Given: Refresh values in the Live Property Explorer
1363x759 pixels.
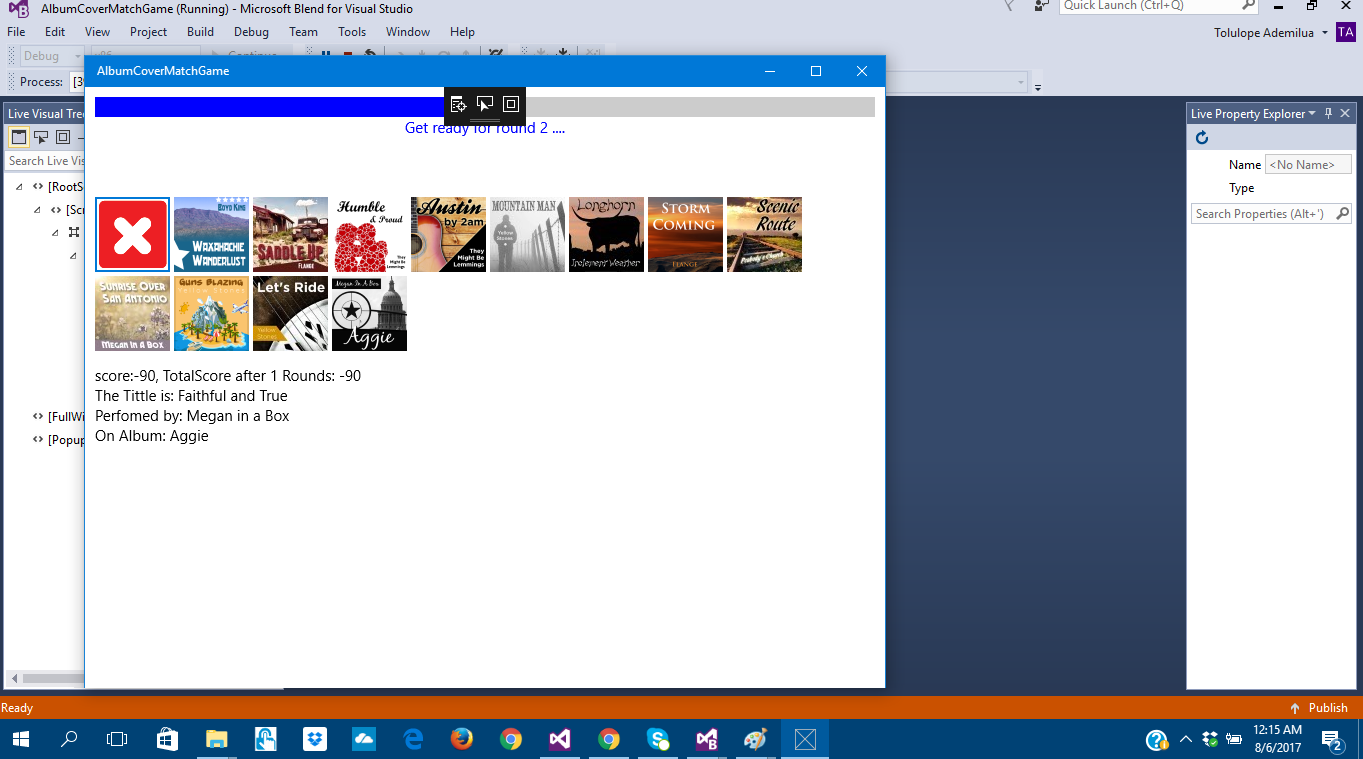Looking at the screenshot, I should click(x=1201, y=138).
